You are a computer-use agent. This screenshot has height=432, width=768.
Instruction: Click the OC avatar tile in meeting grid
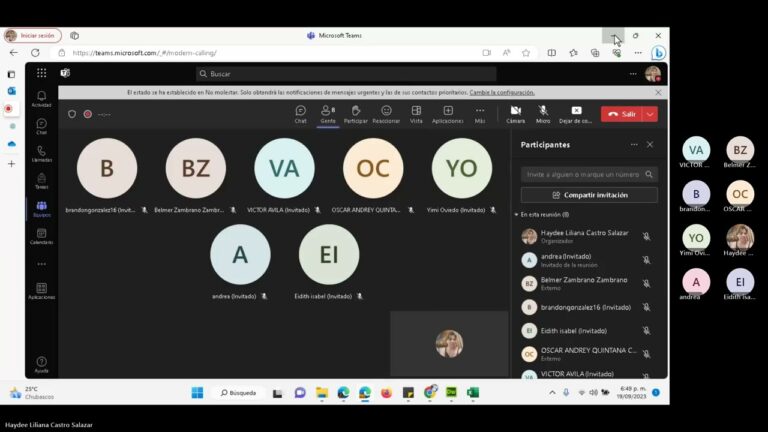point(373,168)
